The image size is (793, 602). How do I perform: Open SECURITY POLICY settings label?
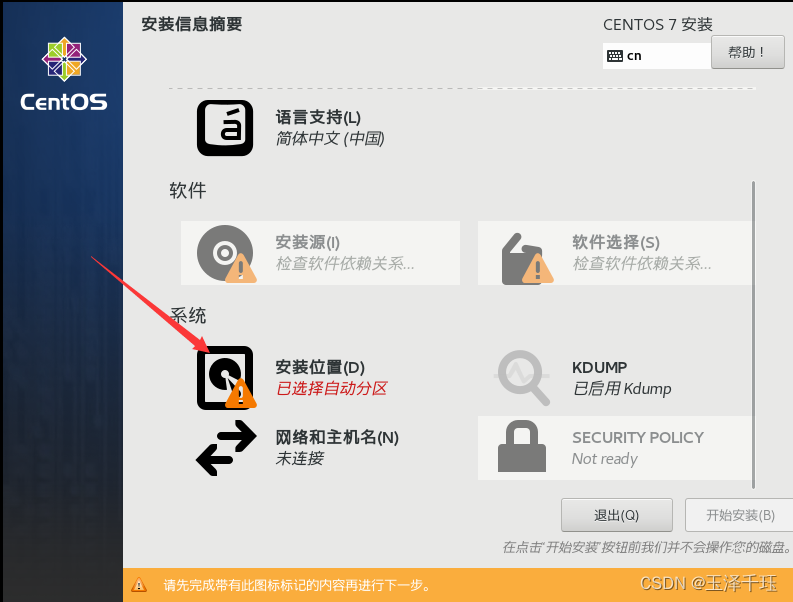coord(638,437)
